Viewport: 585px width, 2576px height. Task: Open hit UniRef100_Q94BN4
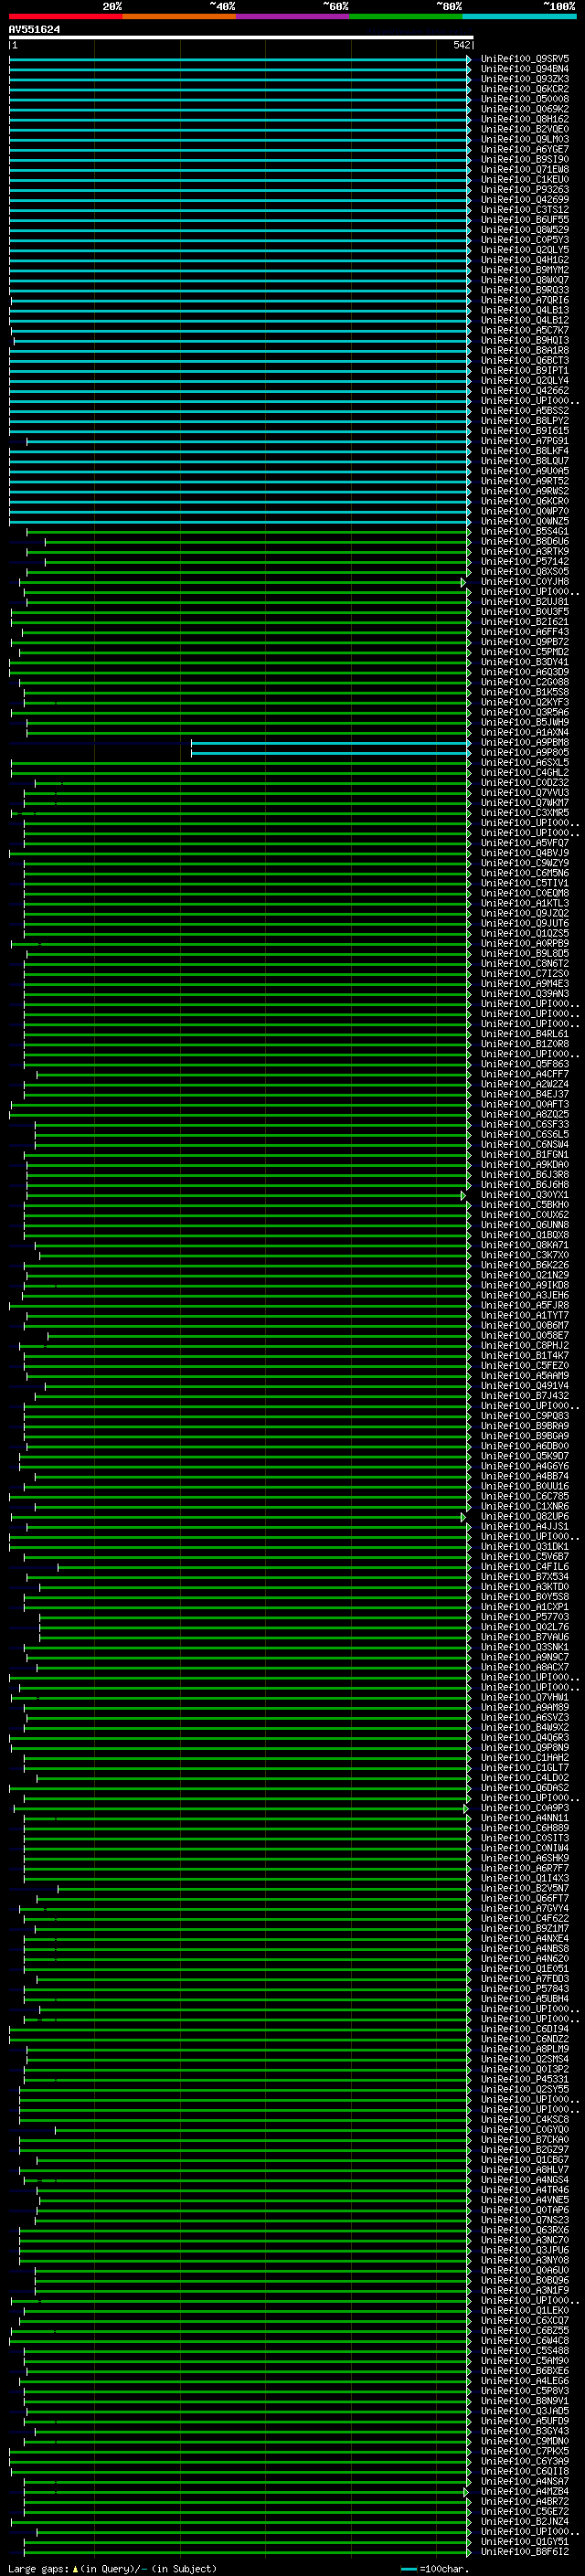tap(524, 69)
